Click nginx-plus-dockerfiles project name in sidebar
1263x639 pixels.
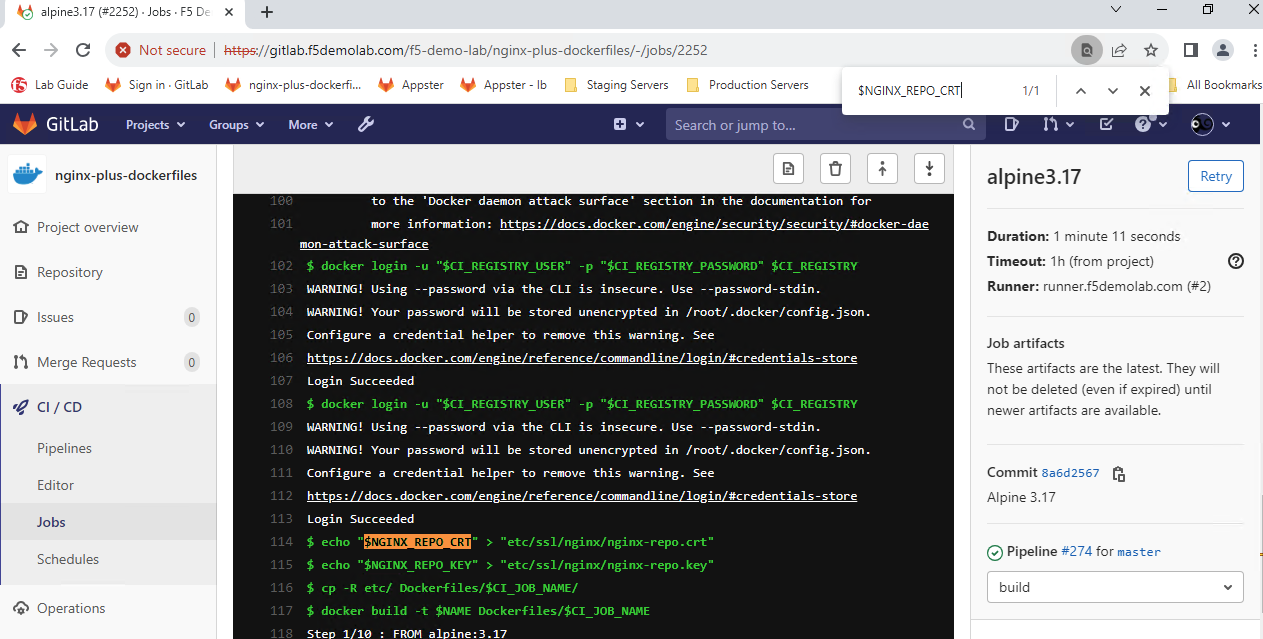126,175
